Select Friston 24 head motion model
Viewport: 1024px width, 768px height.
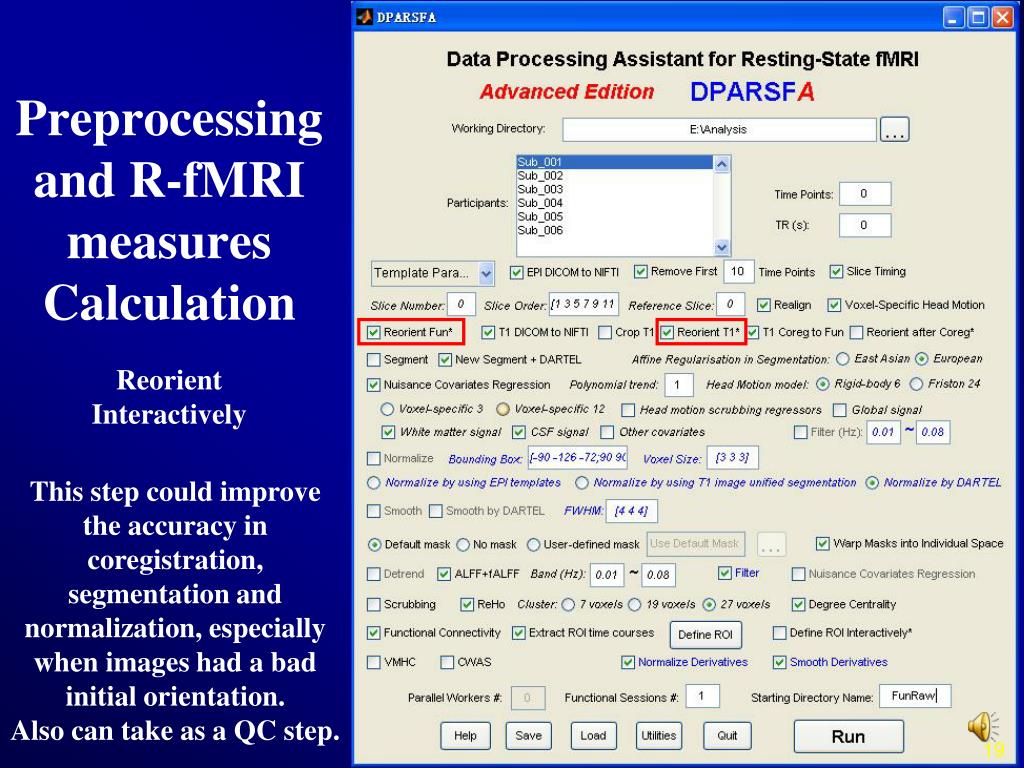[x=916, y=384]
